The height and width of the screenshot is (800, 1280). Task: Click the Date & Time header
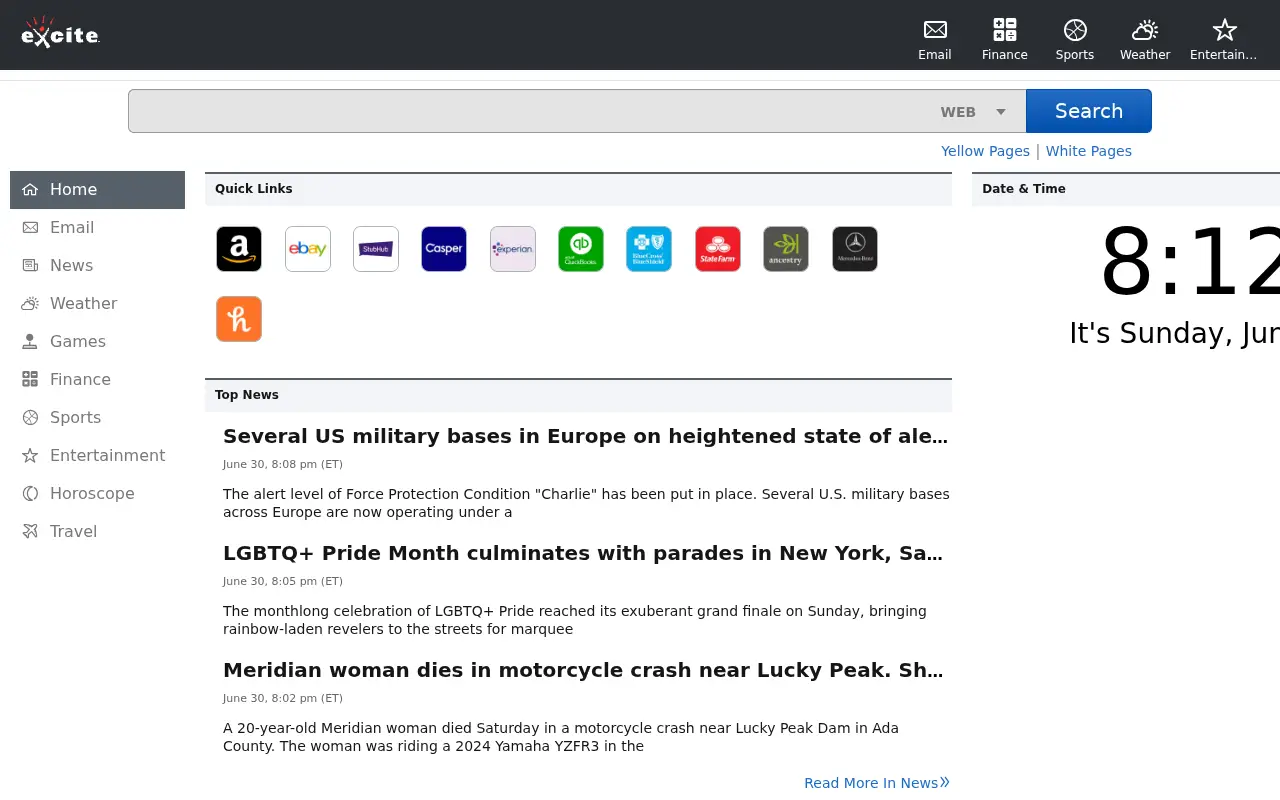point(1125,189)
